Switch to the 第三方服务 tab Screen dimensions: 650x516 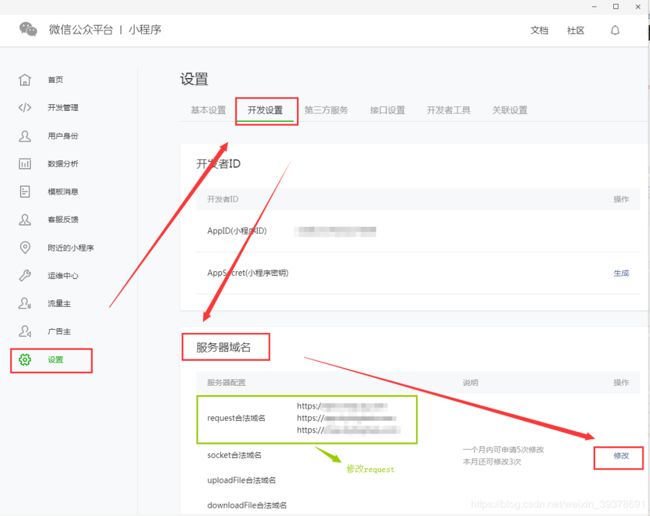click(326, 110)
